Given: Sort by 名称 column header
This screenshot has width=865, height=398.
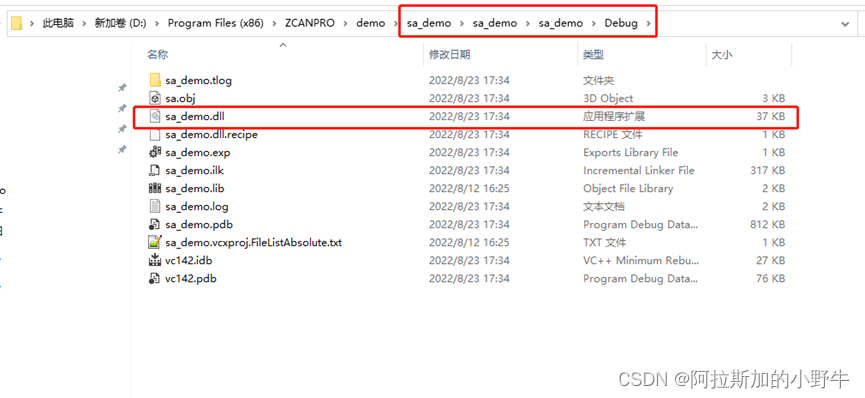Looking at the screenshot, I should [158, 55].
